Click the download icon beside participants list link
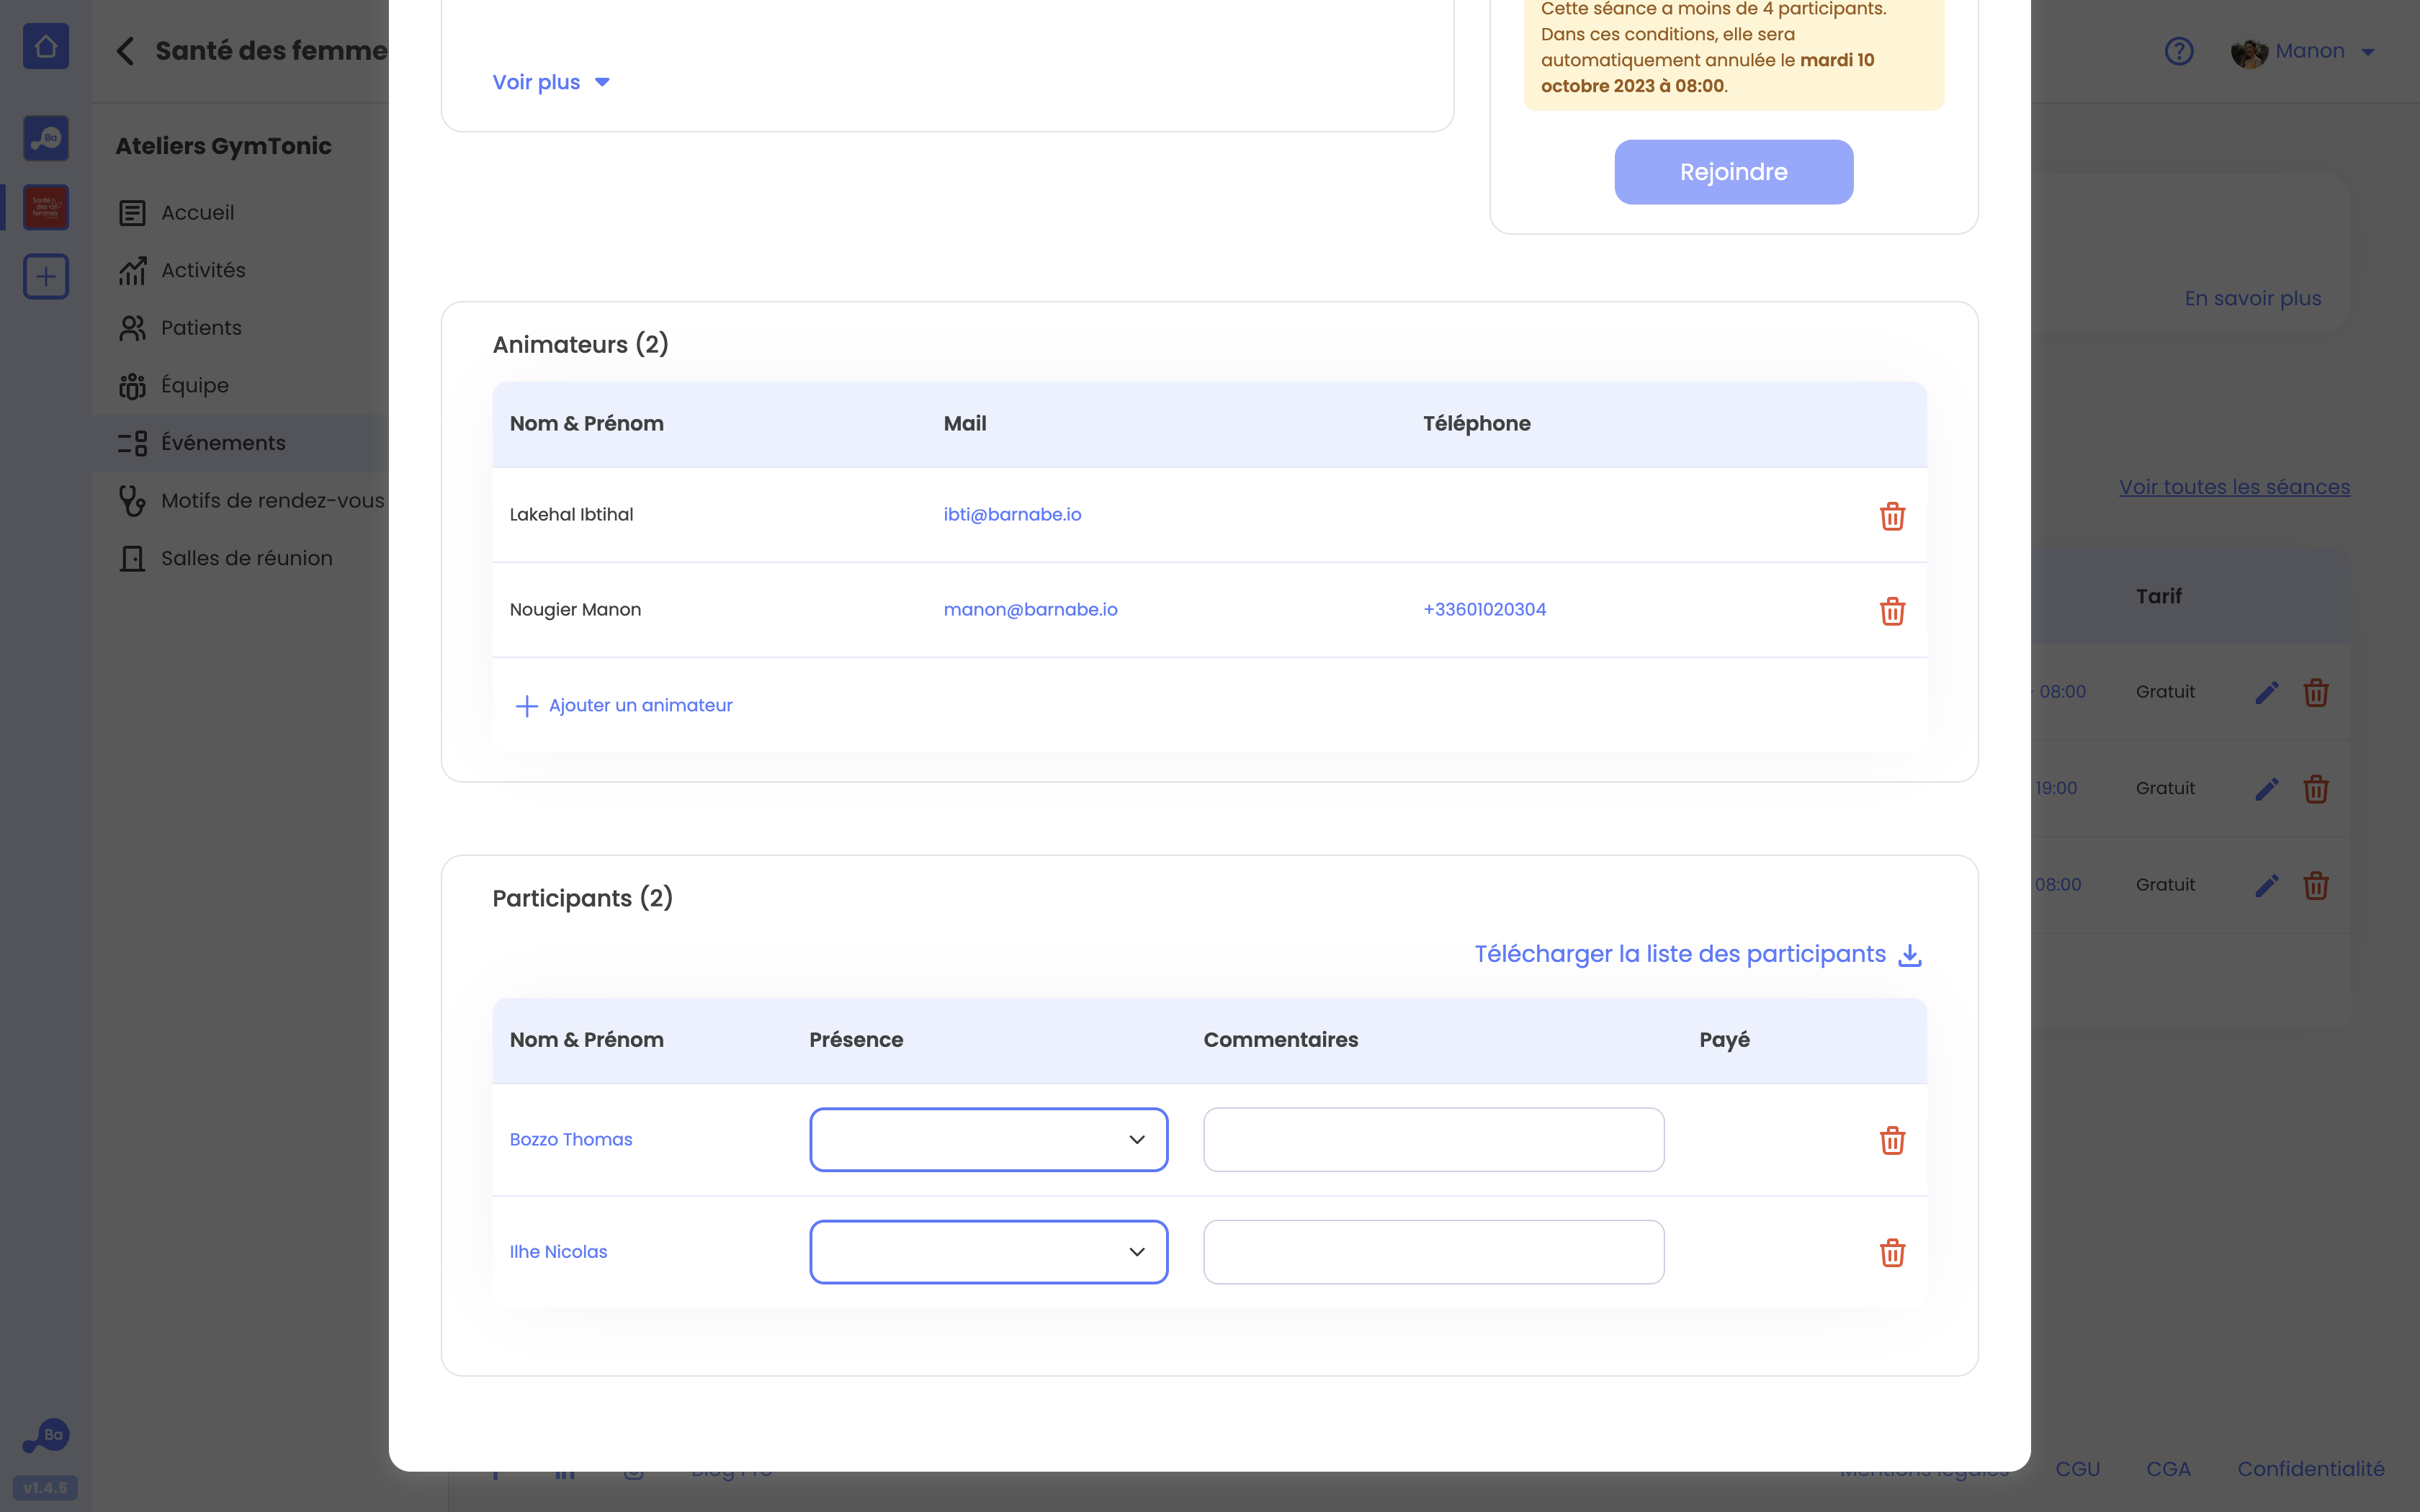2420x1512 pixels. coord(1910,955)
